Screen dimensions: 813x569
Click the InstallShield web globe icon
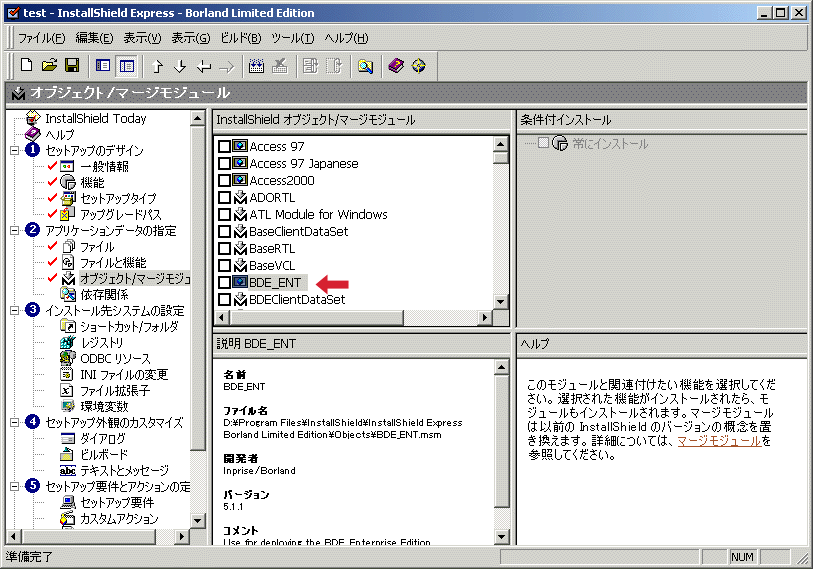click(419, 66)
